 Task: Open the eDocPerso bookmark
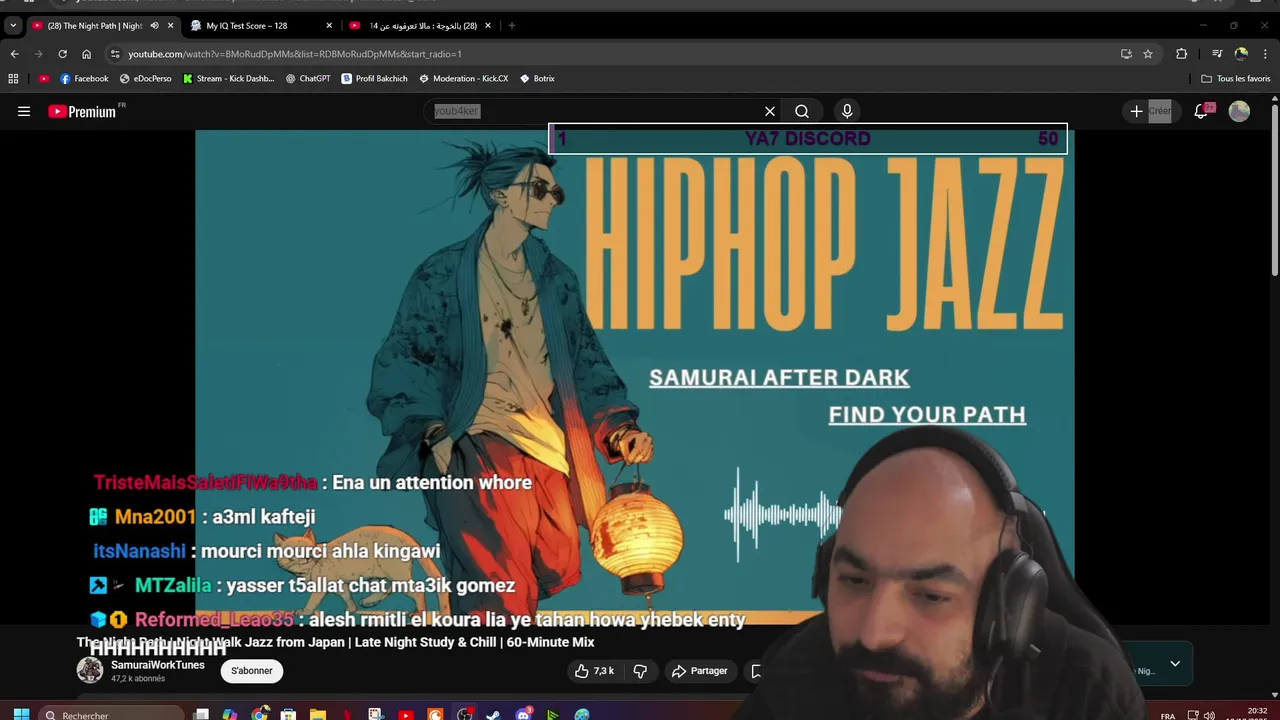tap(145, 78)
